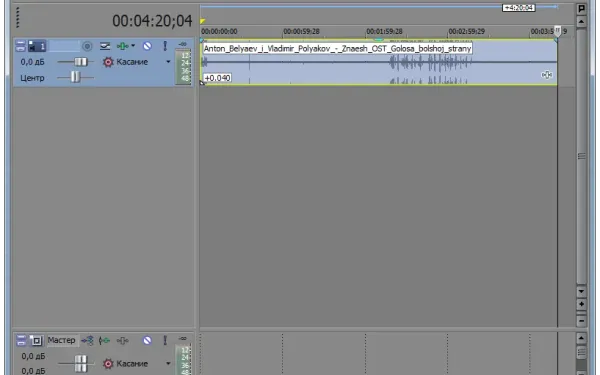Select the audio clip Anton_Belyaev on timeline

tap(379, 62)
